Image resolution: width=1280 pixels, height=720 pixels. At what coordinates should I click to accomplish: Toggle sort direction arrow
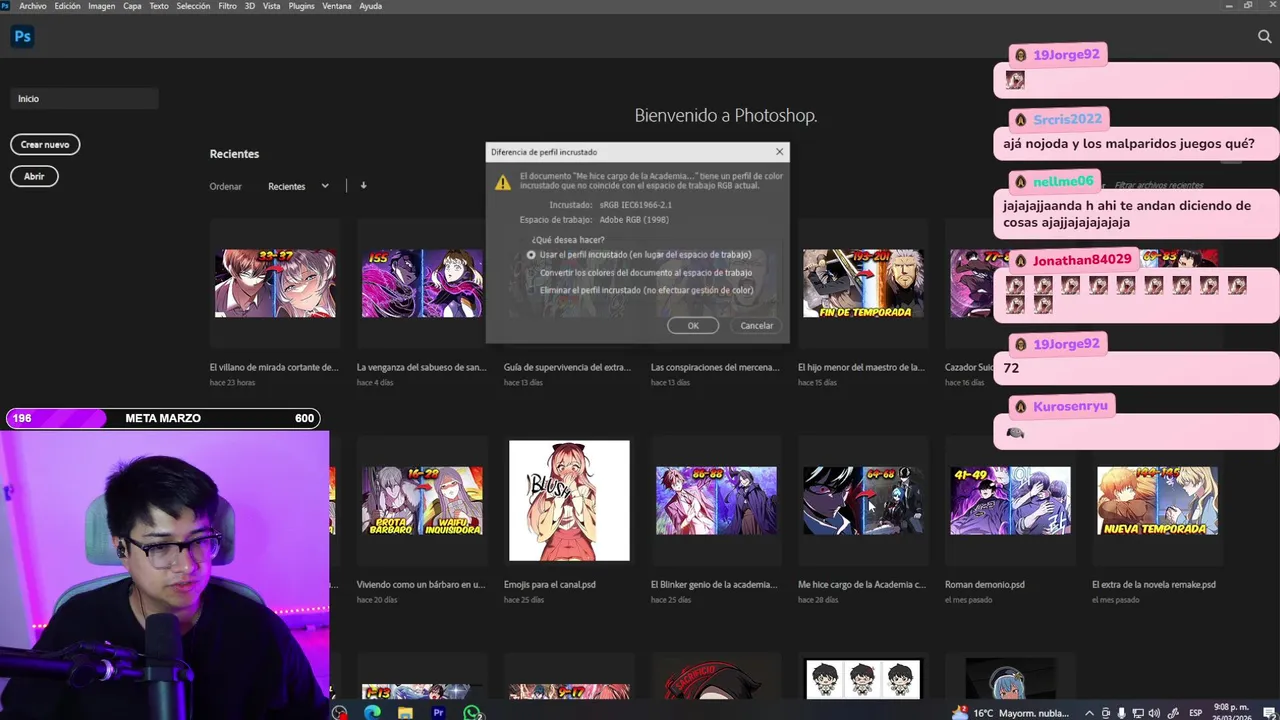click(x=363, y=185)
